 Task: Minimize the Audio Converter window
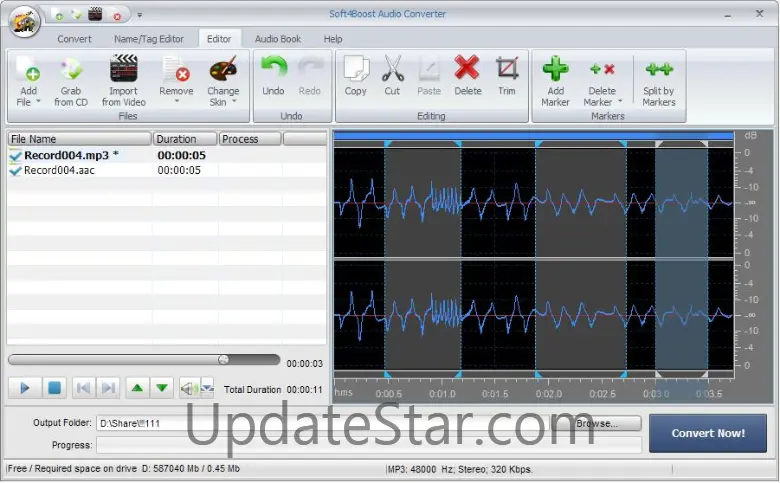click(728, 14)
